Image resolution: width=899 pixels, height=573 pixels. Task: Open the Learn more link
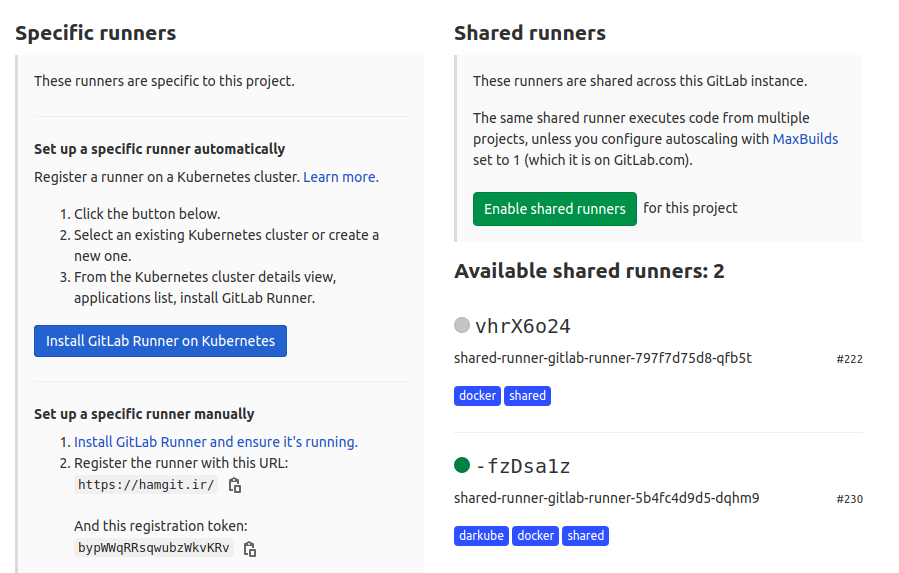[341, 177]
